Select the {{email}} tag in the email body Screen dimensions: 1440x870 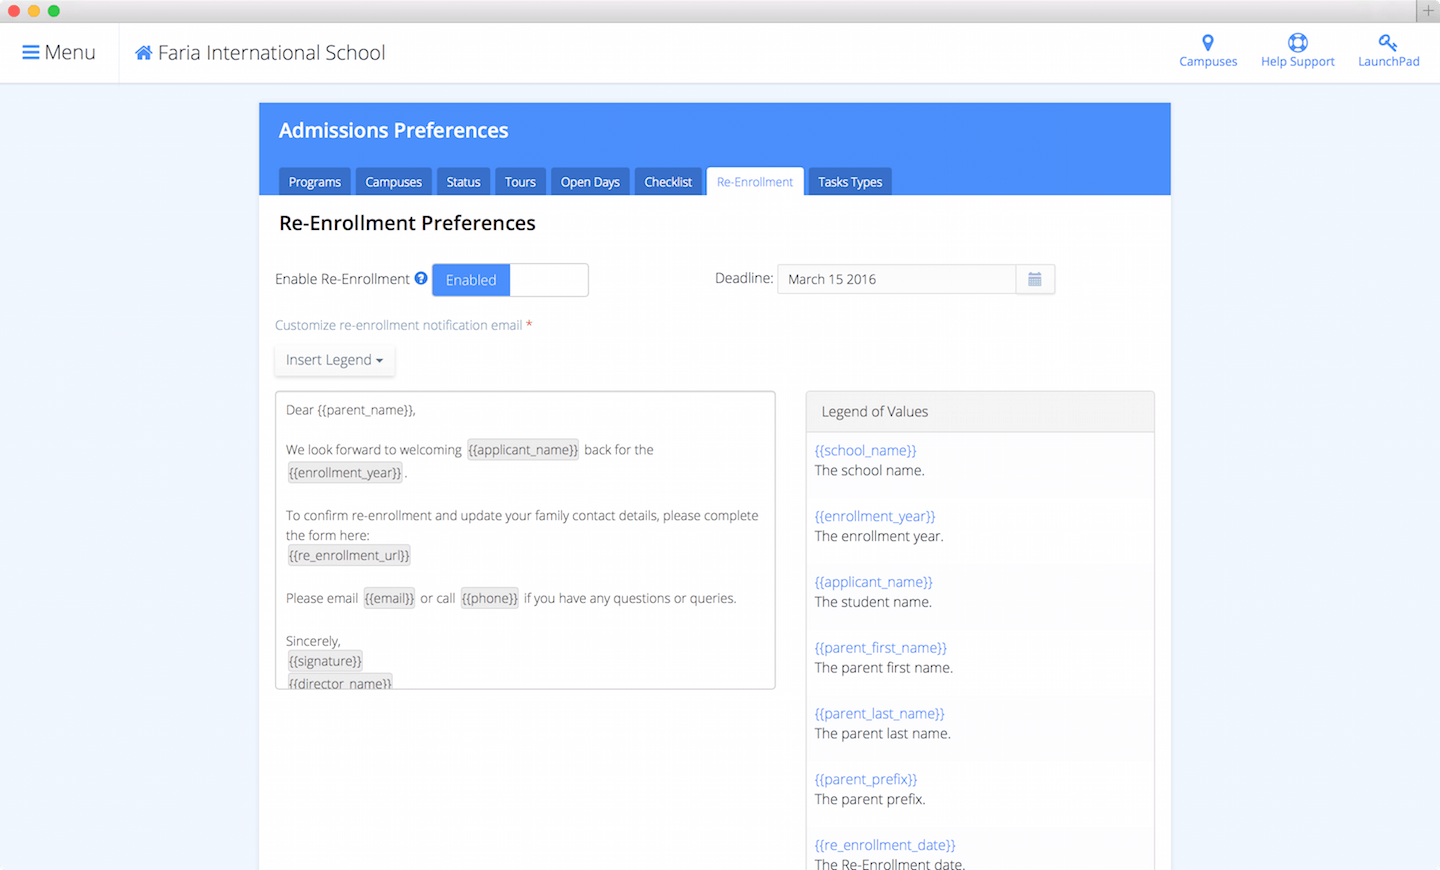point(389,599)
